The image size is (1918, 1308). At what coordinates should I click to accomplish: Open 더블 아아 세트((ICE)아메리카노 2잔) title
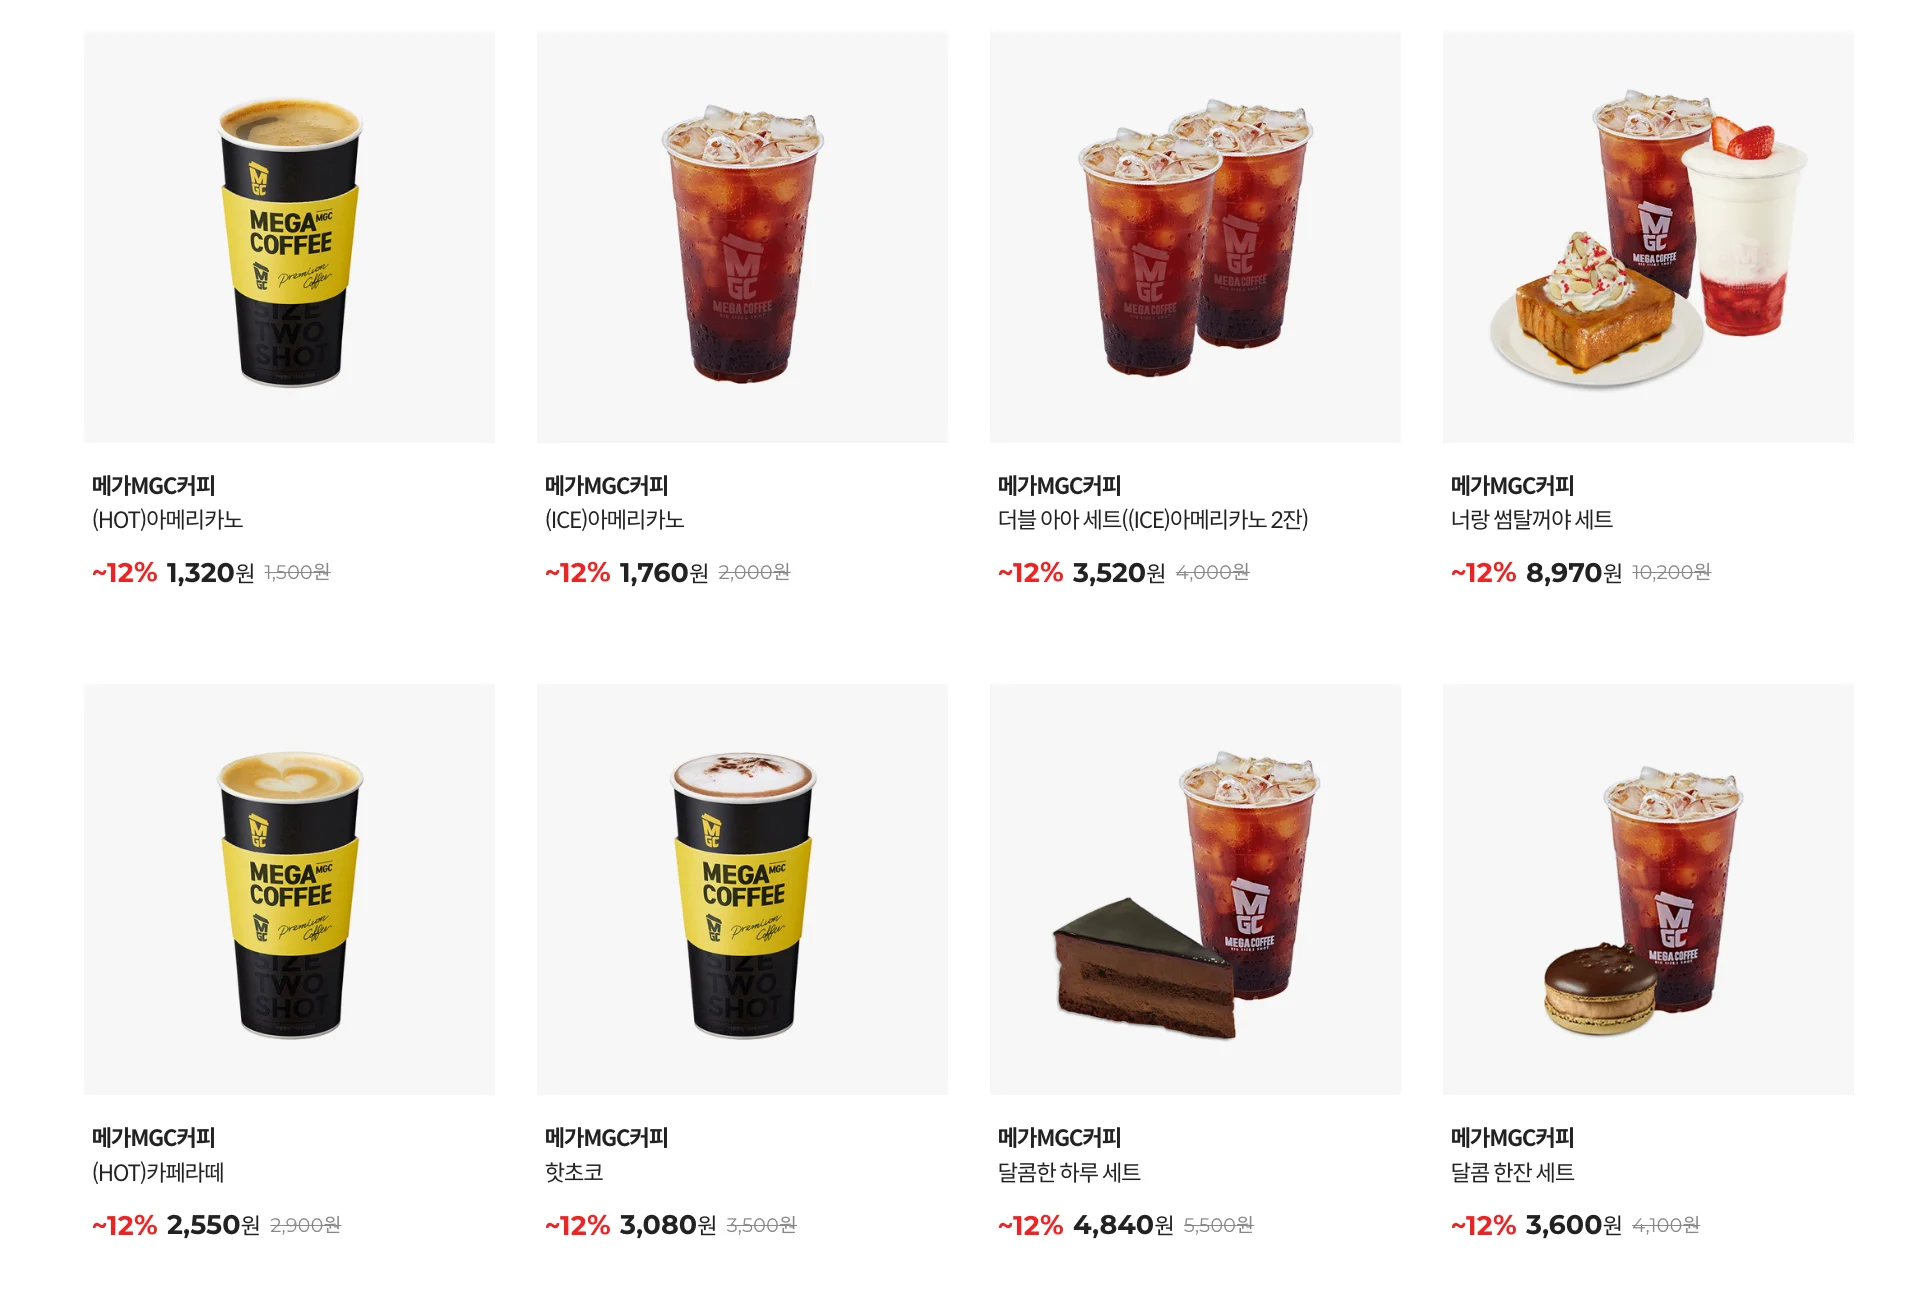[1153, 520]
